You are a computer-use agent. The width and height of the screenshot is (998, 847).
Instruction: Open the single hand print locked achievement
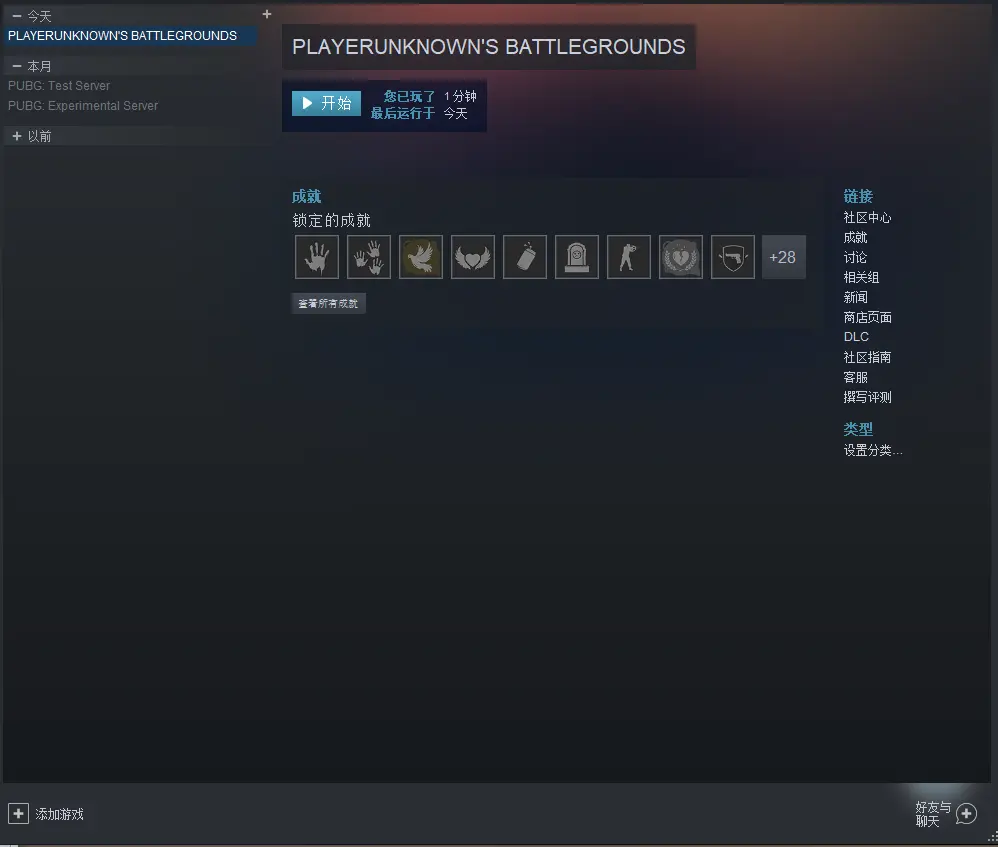[x=316, y=257]
